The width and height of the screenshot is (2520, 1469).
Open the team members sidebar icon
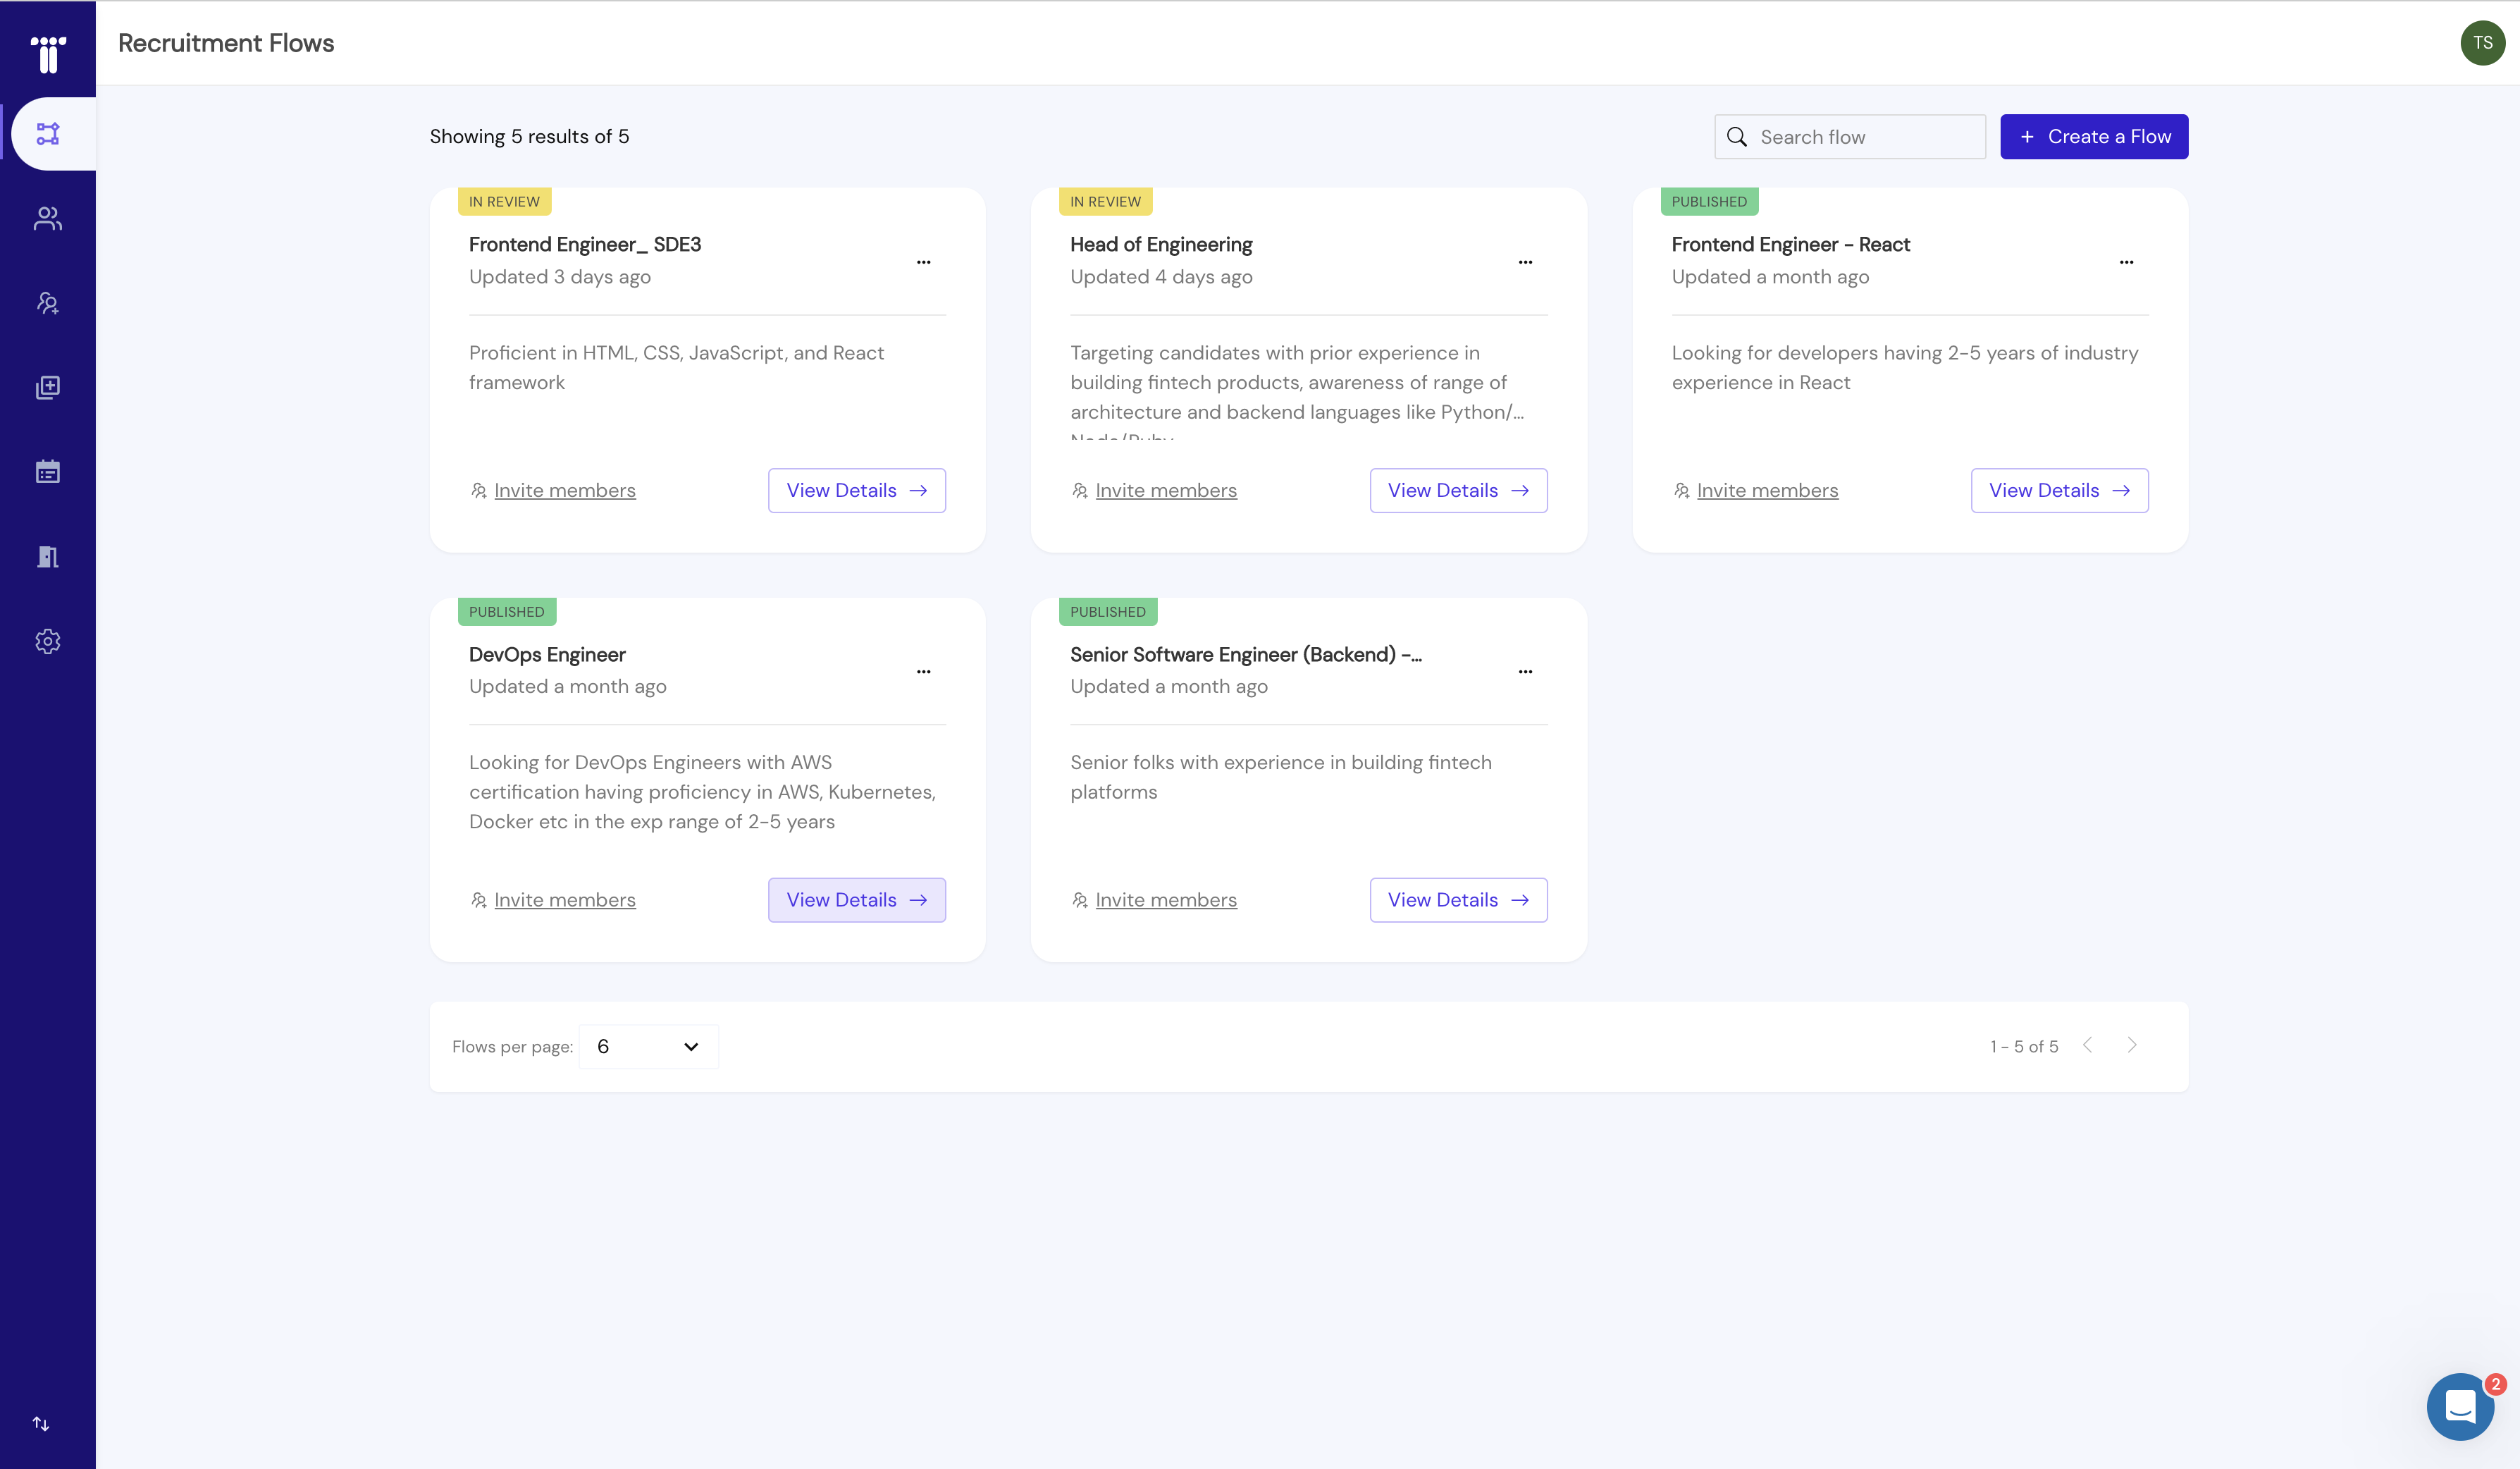(48, 218)
